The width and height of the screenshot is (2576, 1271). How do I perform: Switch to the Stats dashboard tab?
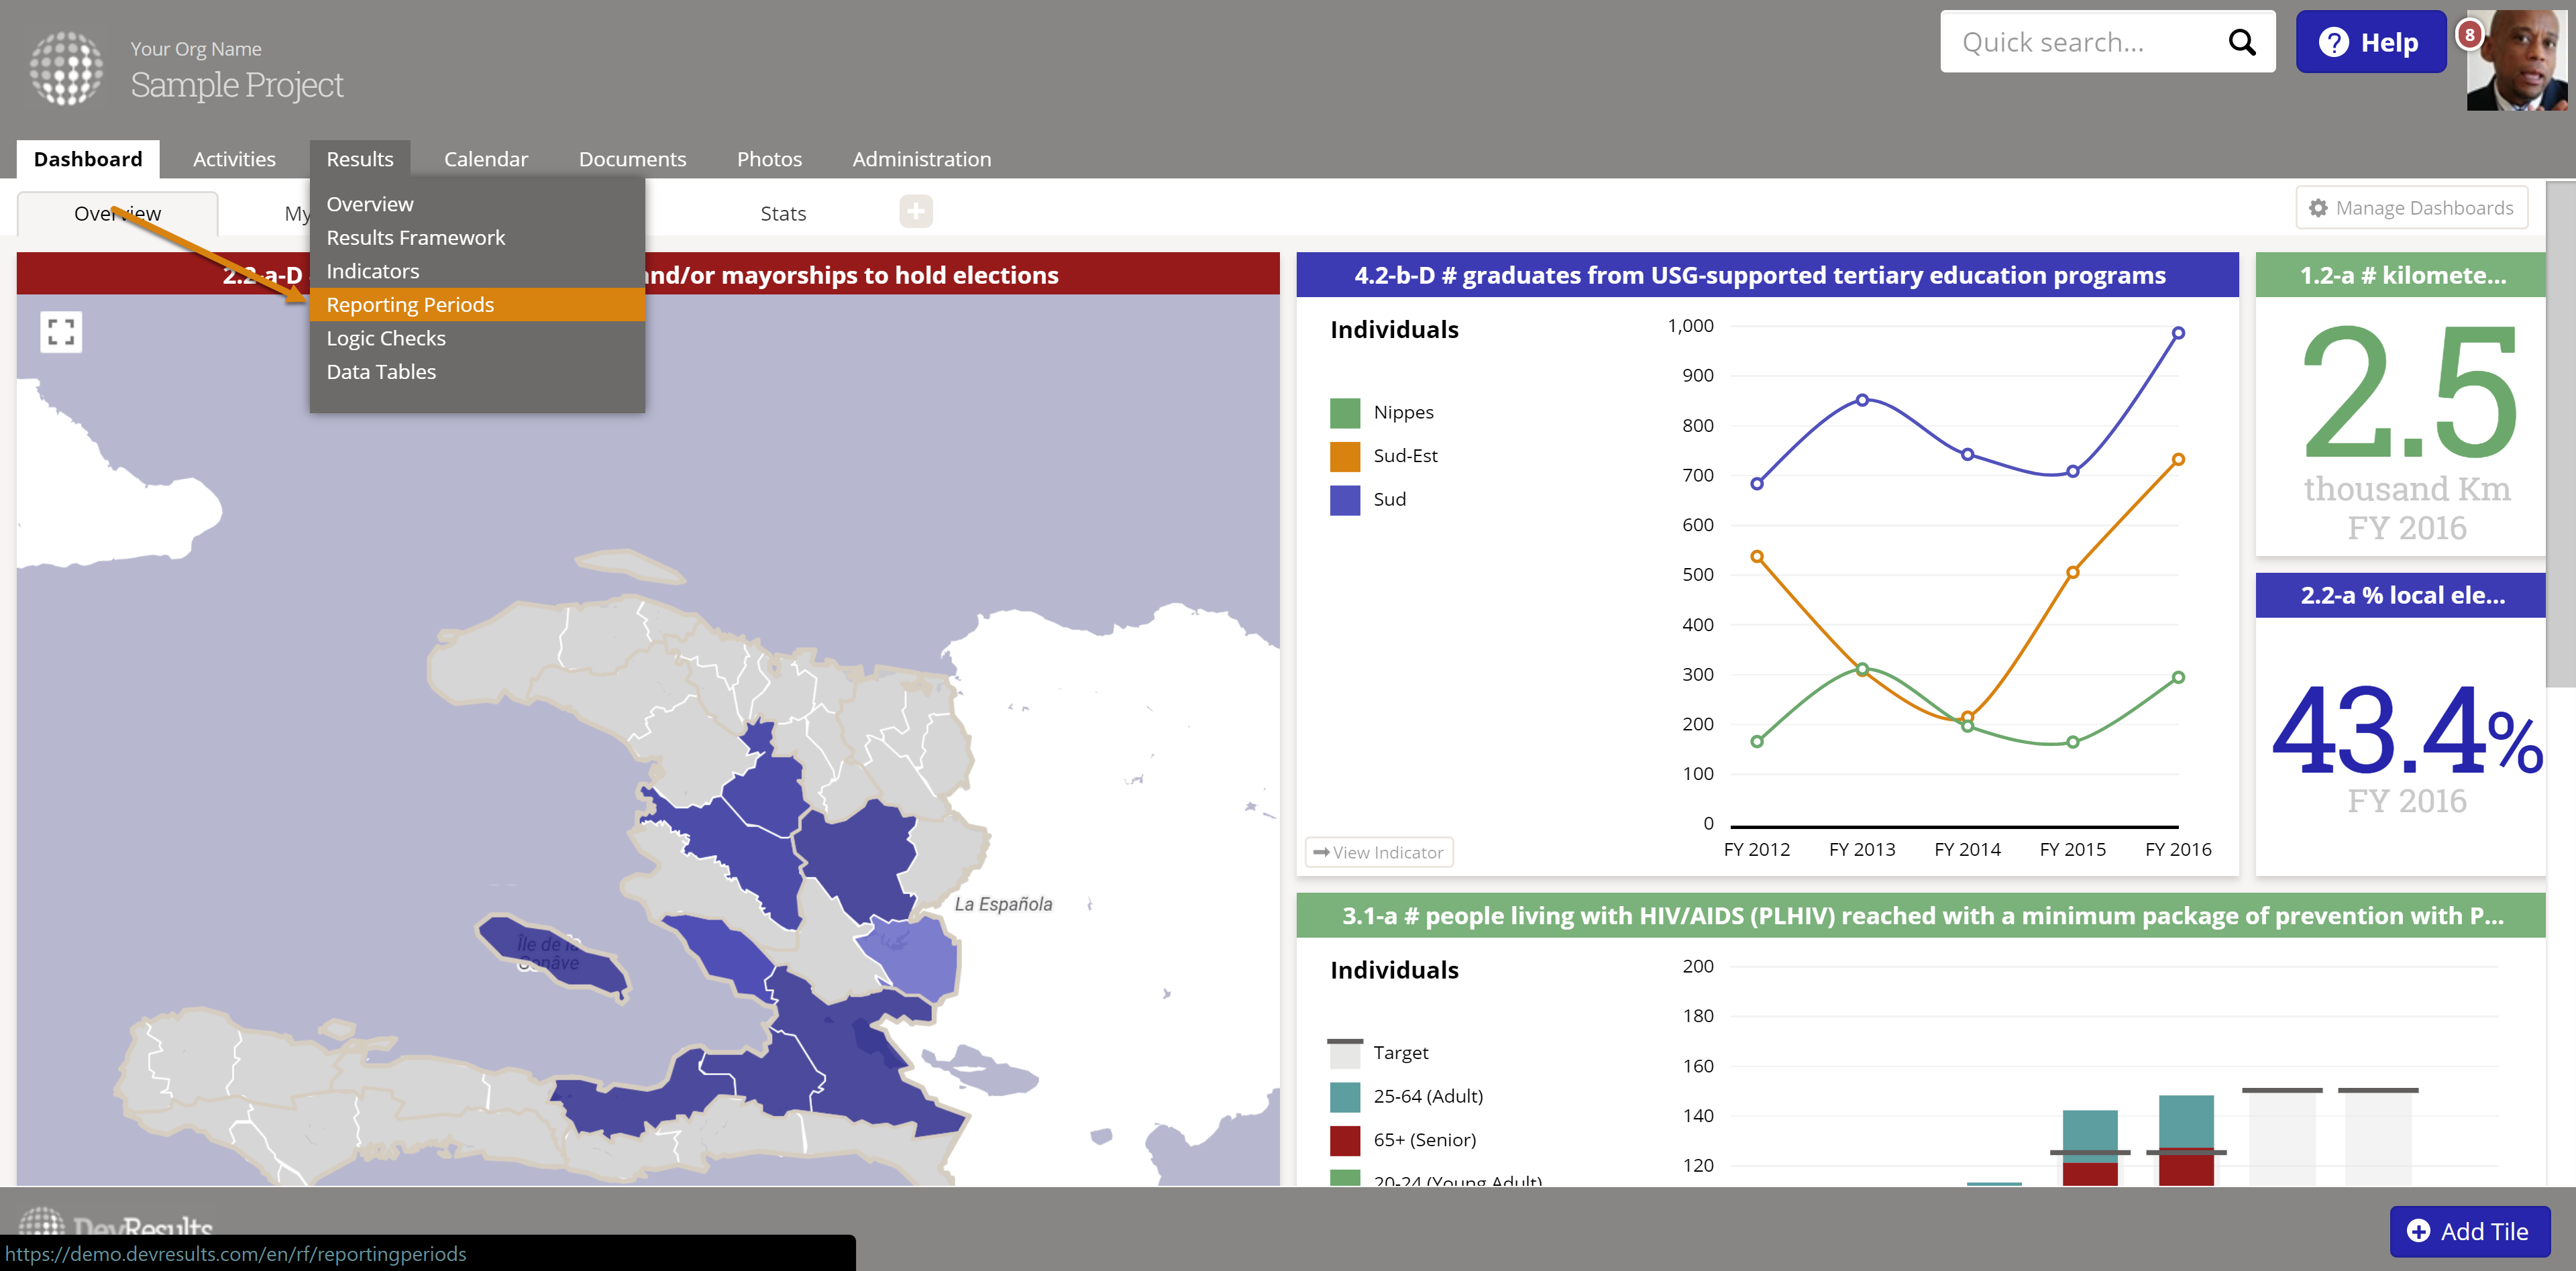(x=782, y=212)
